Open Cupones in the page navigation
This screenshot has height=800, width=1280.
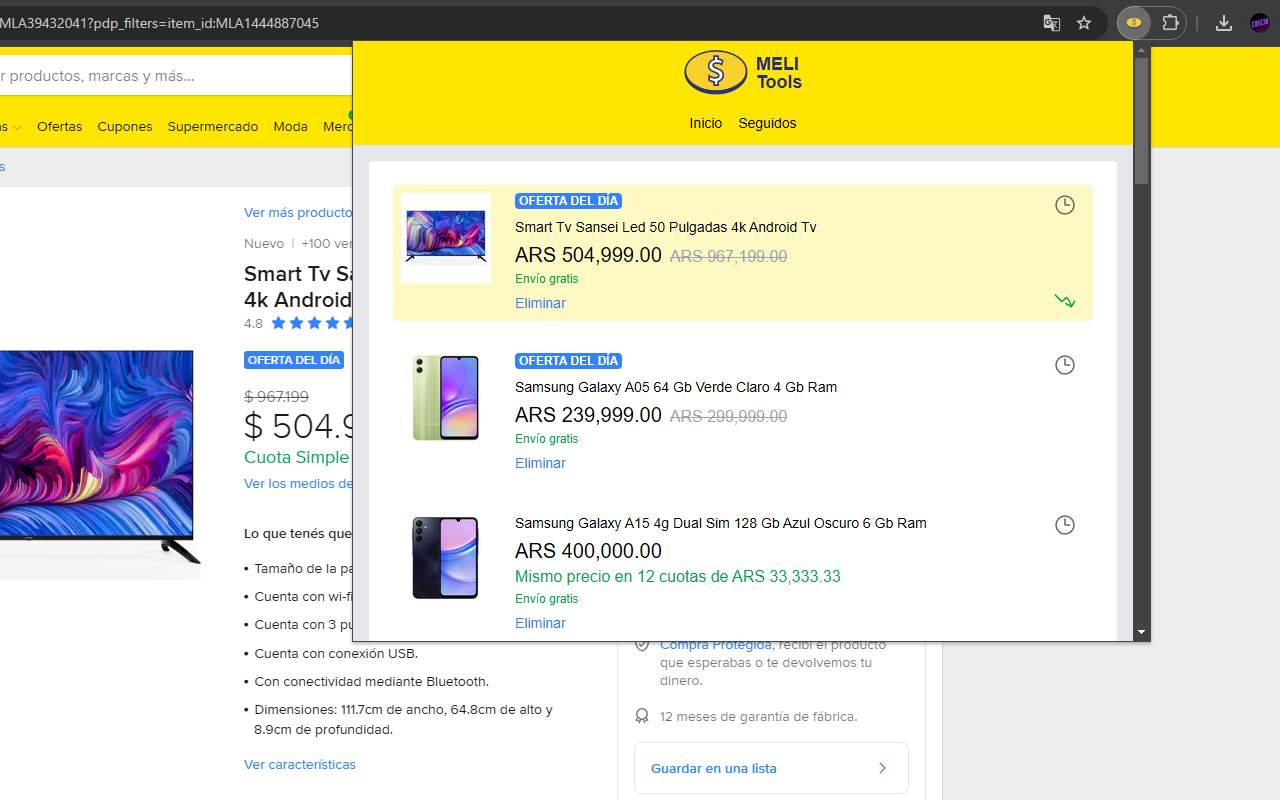pyautogui.click(x=125, y=127)
